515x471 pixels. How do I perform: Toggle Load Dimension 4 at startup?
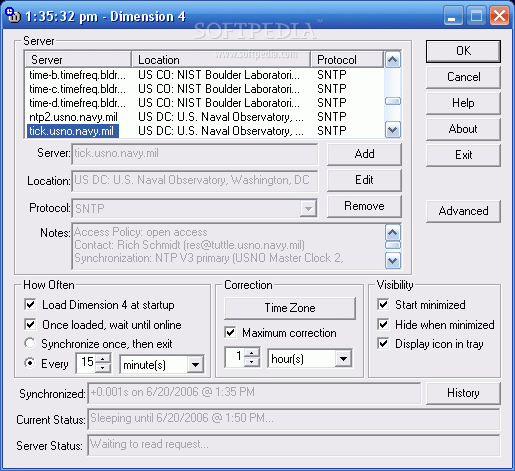pyautogui.click(x=30, y=304)
